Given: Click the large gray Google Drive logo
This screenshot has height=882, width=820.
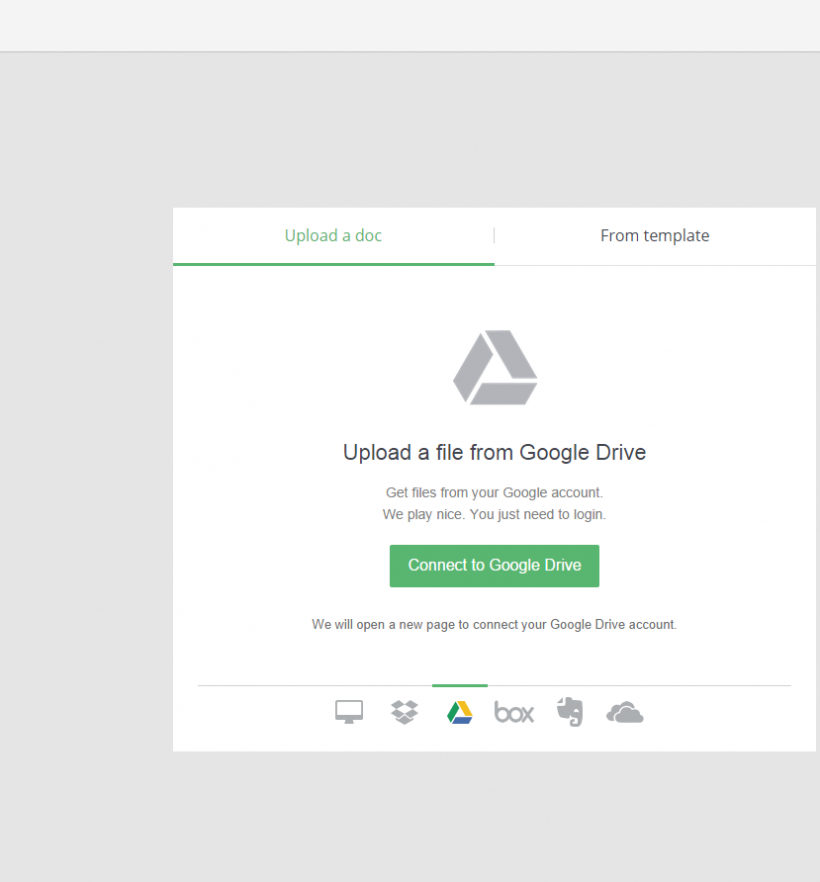Looking at the screenshot, I should tap(495, 368).
